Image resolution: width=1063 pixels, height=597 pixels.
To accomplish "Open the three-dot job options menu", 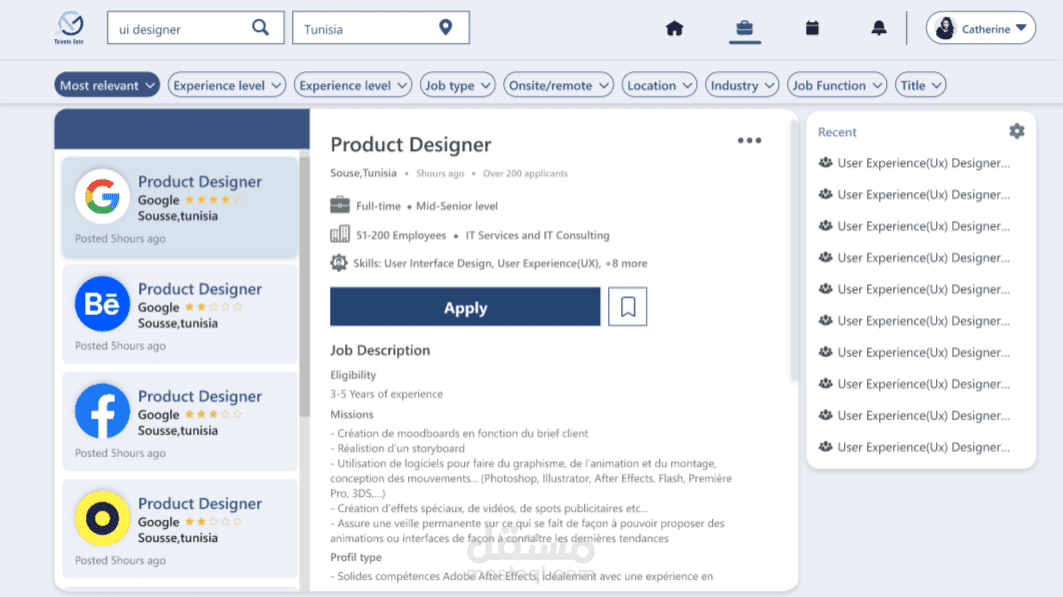I will pyautogui.click(x=749, y=140).
